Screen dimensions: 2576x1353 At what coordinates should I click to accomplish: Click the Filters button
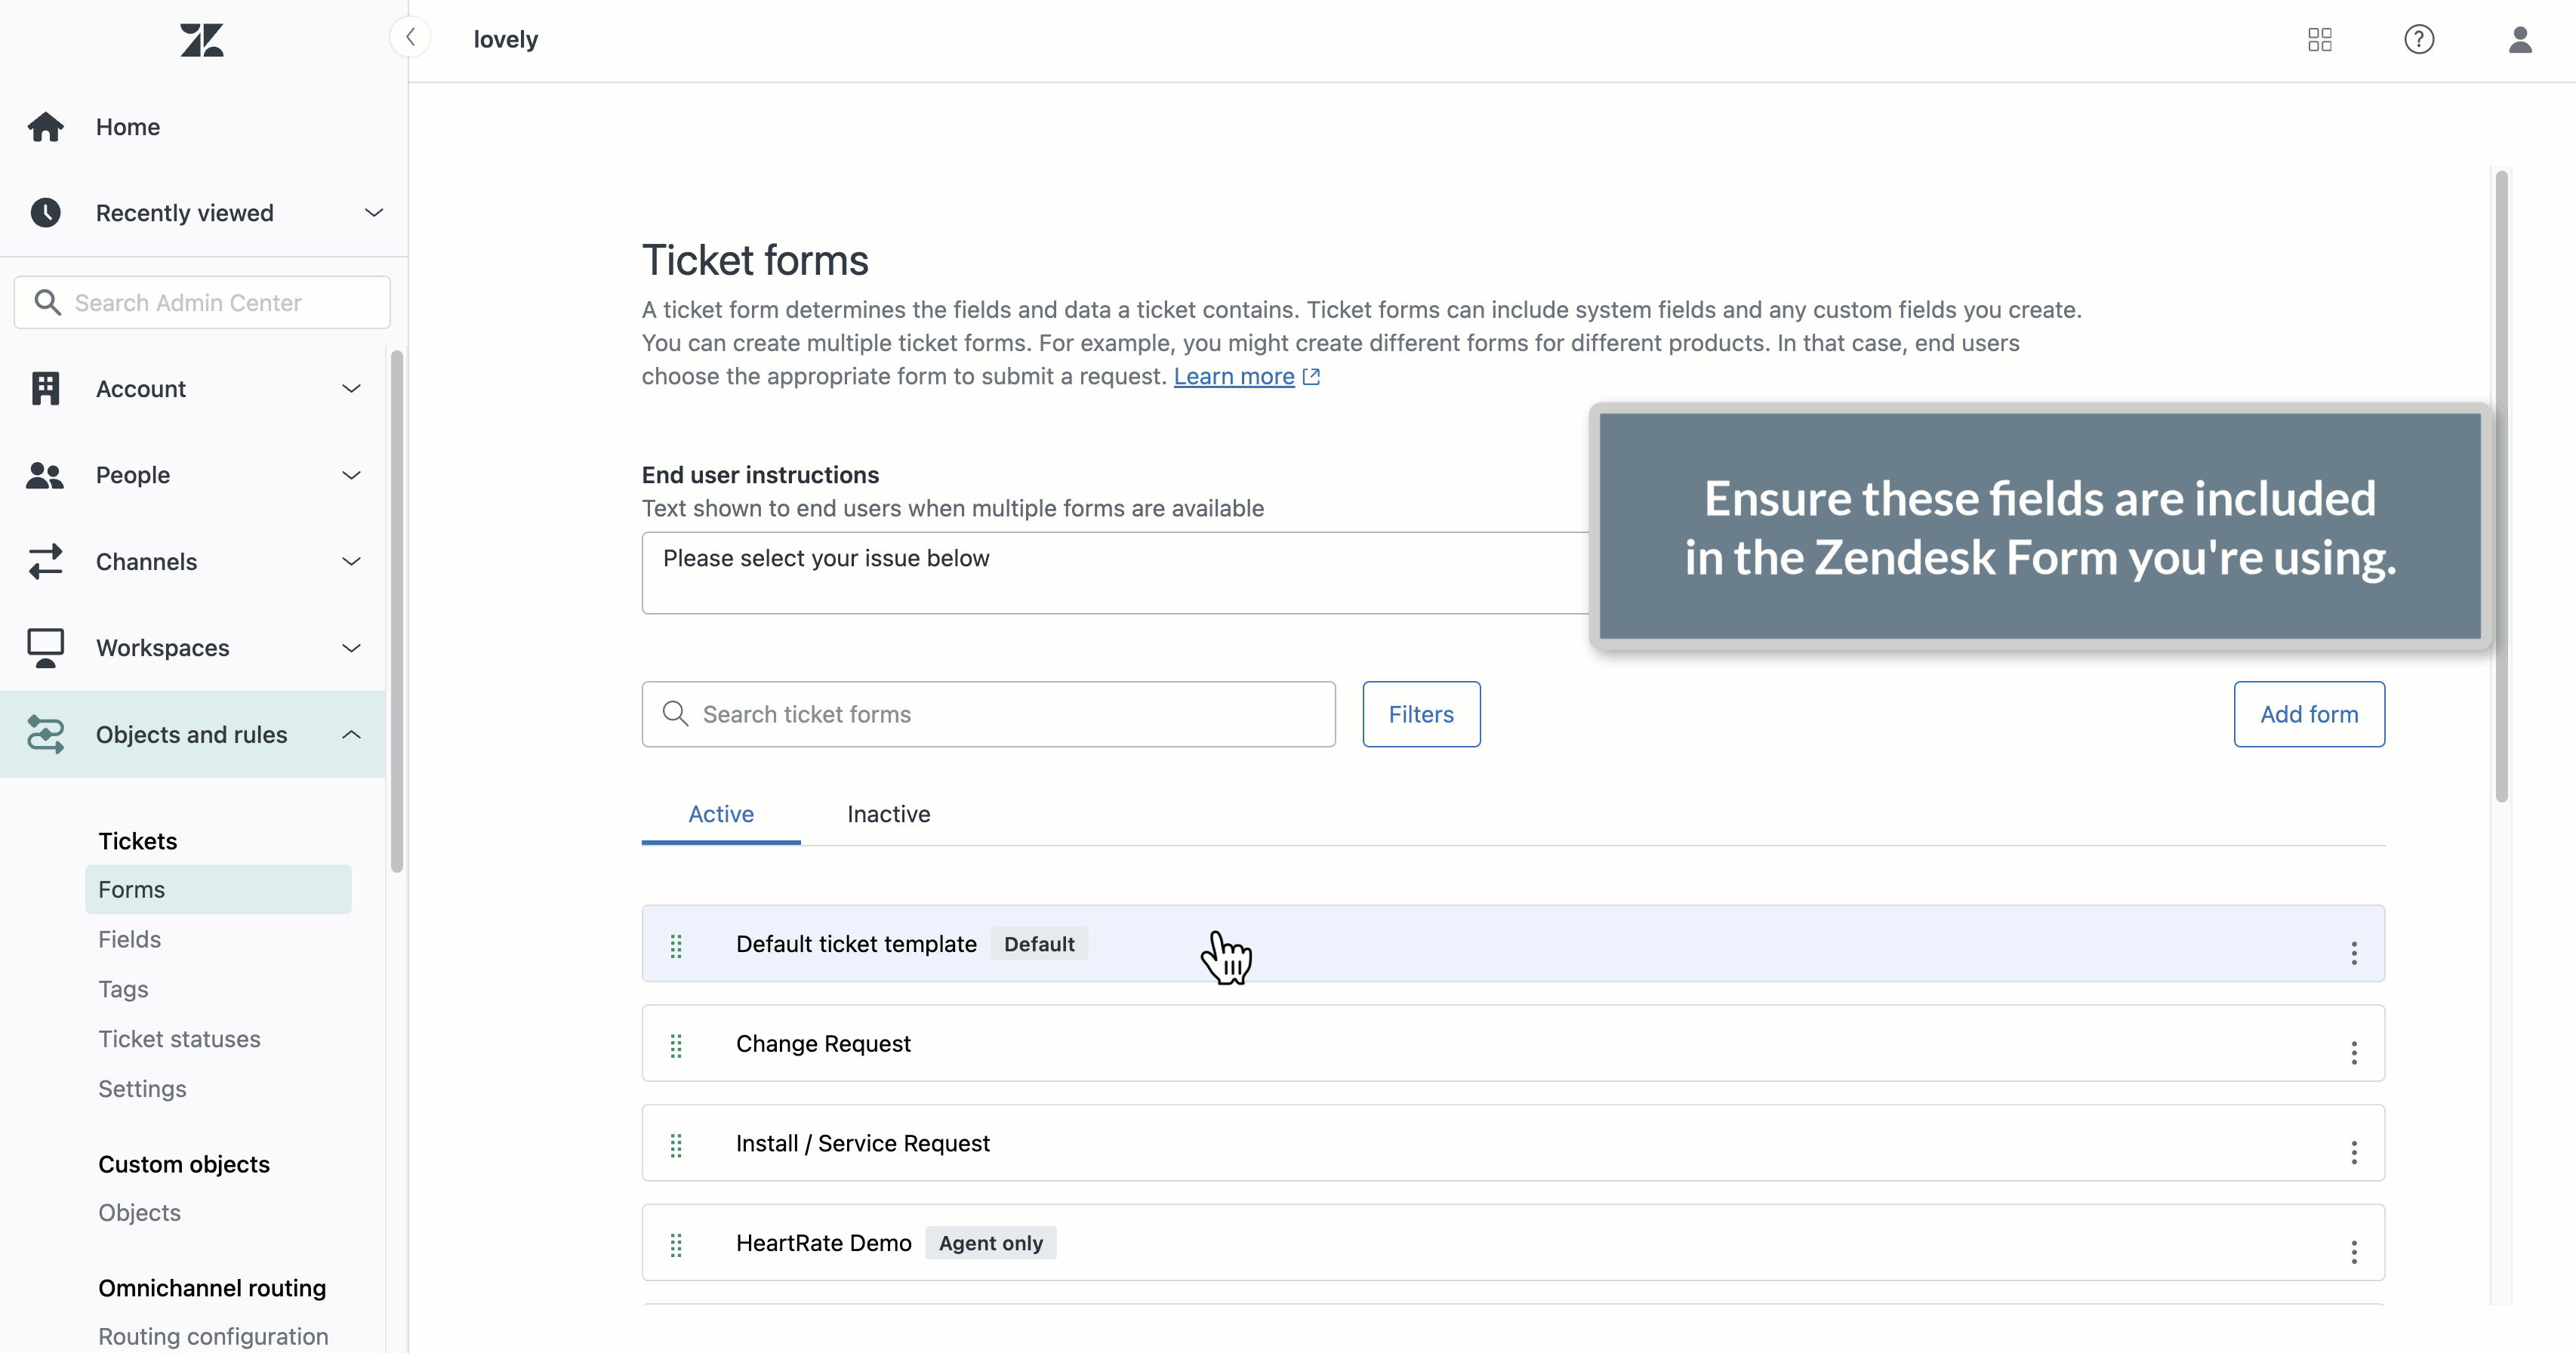(1421, 714)
